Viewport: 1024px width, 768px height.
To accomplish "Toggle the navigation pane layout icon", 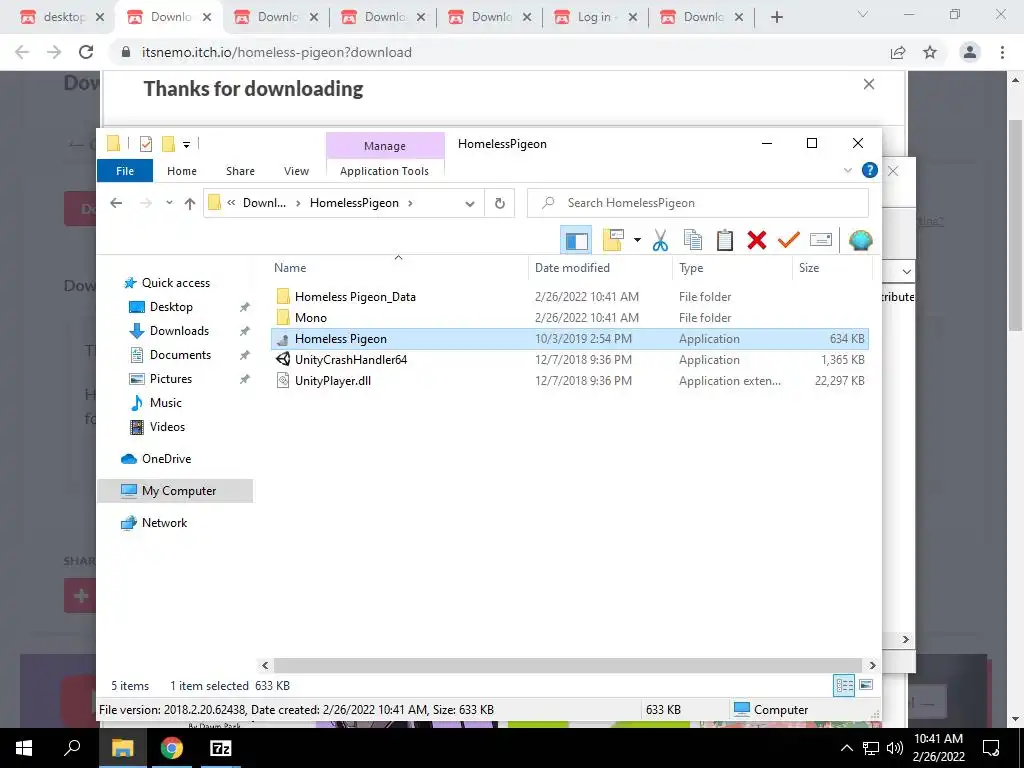I will (x=576, y=240).
